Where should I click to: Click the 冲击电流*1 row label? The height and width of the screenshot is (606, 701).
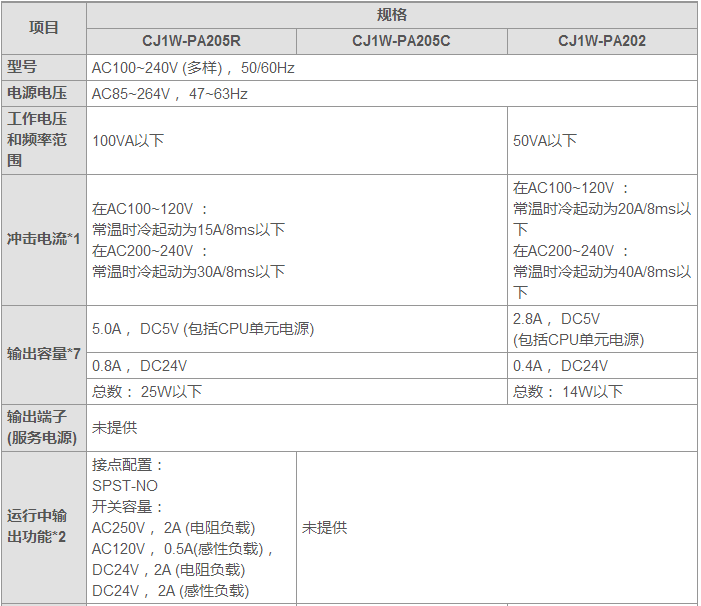[43, 240]
